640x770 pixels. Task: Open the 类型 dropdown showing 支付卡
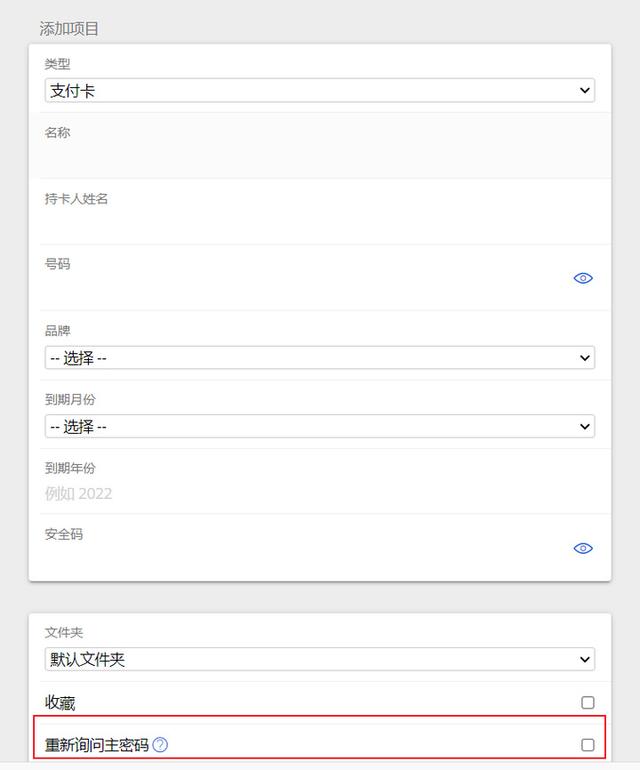point(320,90)
